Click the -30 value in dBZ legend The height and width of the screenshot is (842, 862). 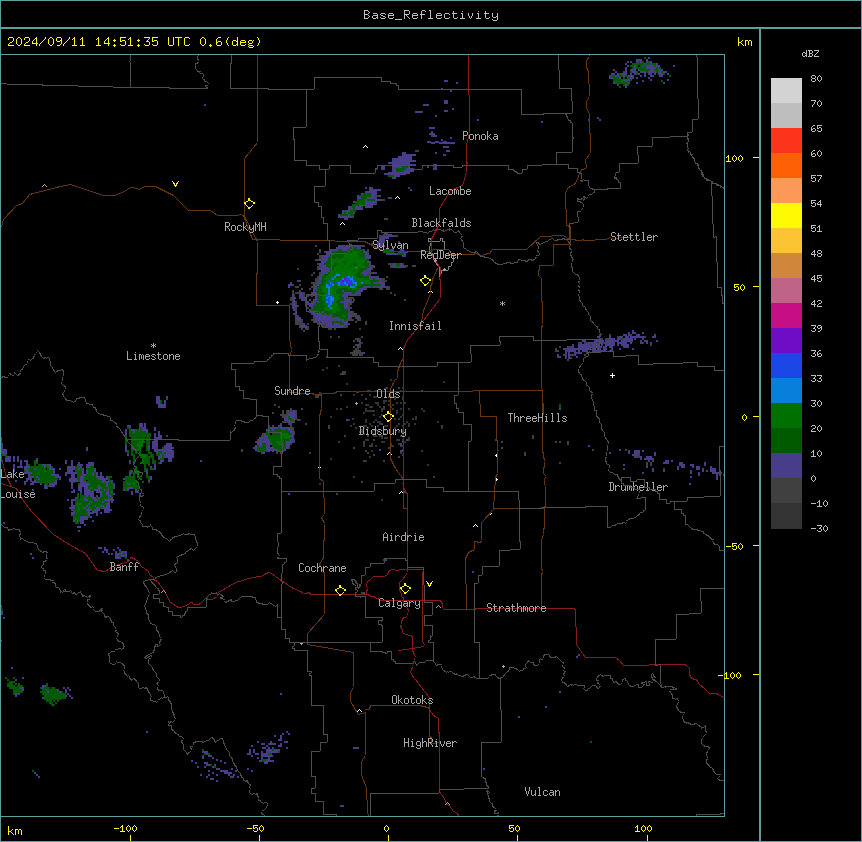click(x=819, y=528)
